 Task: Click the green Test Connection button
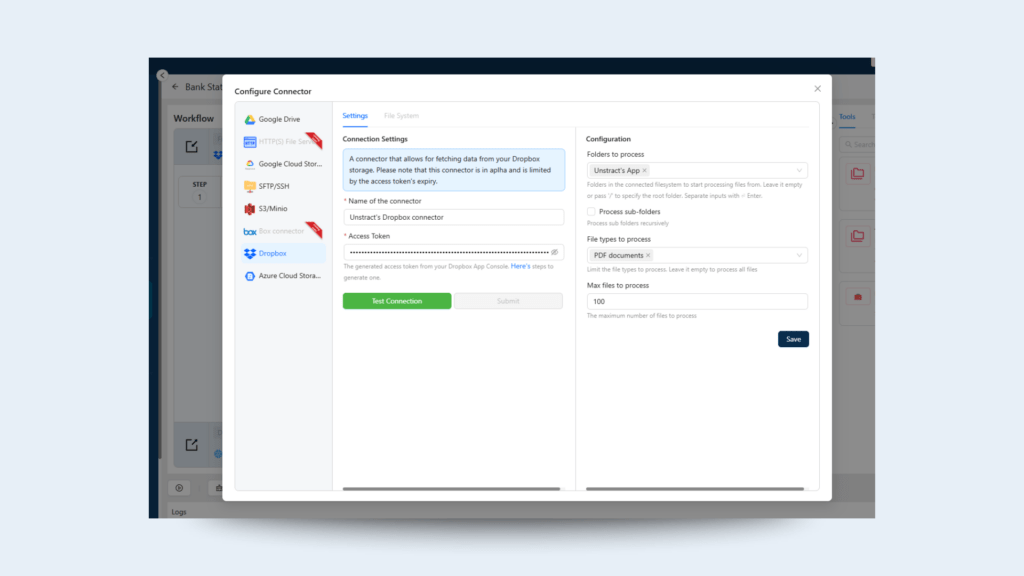[x=397, y=301]
